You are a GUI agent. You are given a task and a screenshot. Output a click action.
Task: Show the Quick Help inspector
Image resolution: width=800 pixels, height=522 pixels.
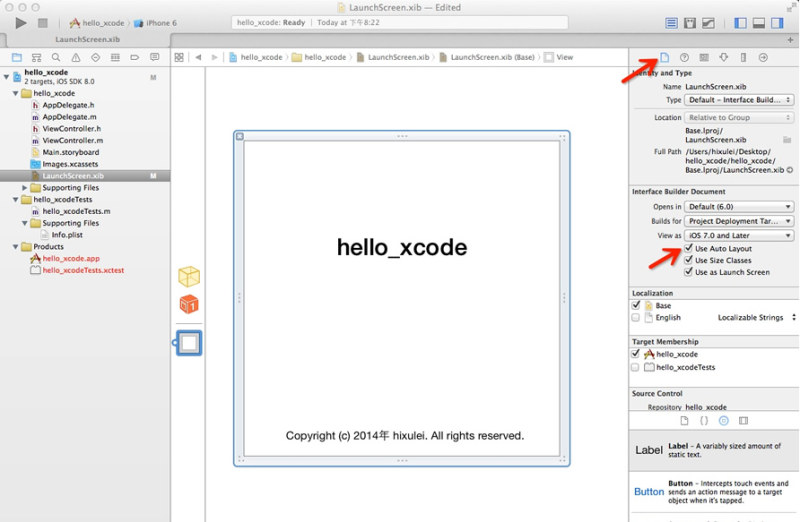click(x=684, y=57)
